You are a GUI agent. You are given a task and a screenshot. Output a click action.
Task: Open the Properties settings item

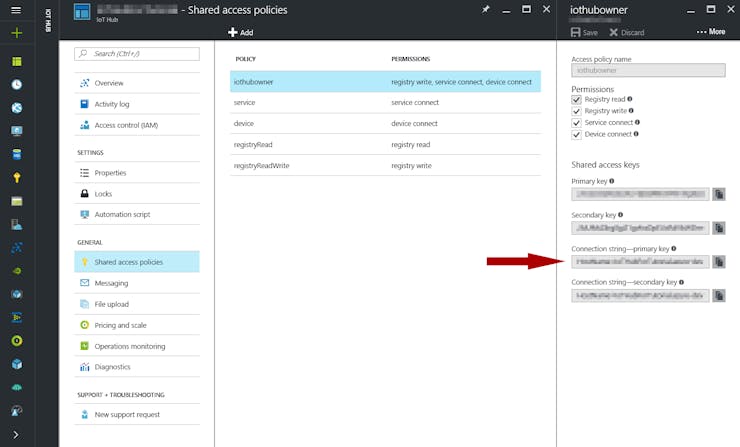point(137,173)
